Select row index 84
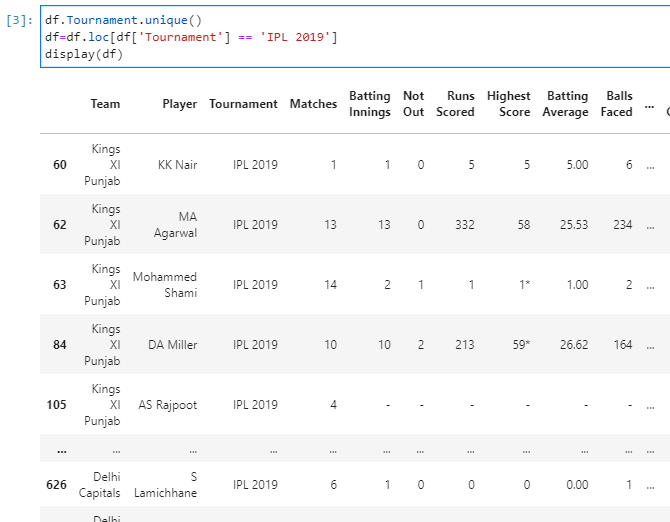The width and height of the screenshot is (670, 522). click(60, 345)
